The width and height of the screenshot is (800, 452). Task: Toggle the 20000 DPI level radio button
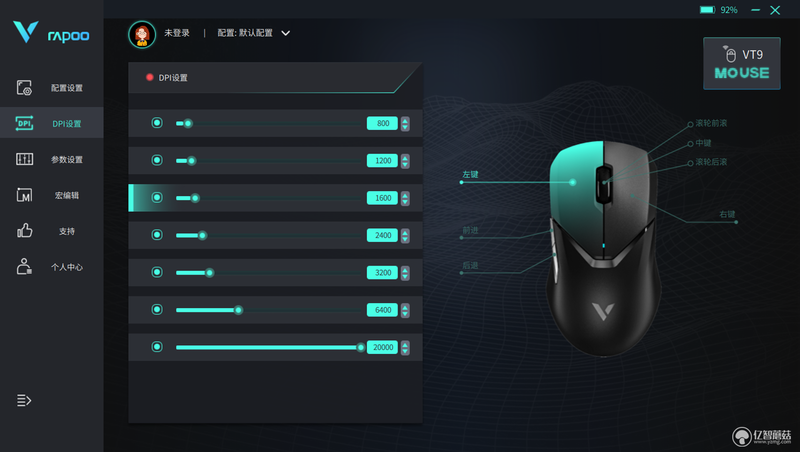tap(157, 347)
